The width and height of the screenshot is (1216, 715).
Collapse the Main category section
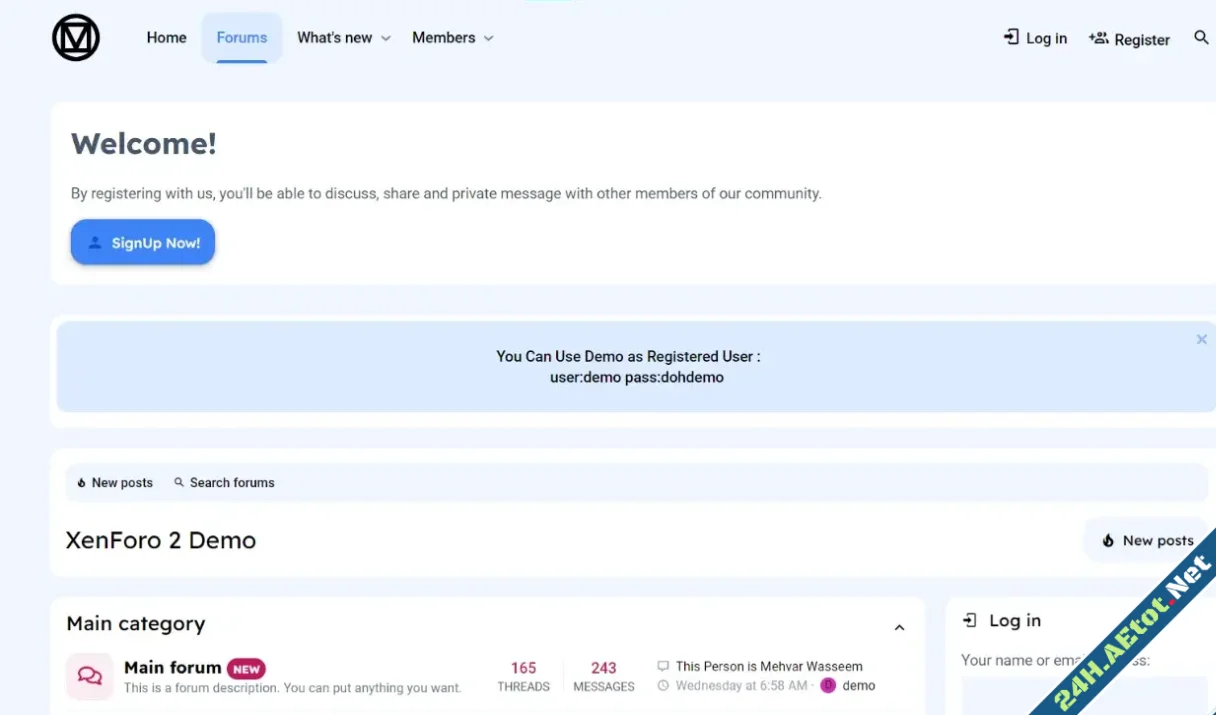pos(898,627)
